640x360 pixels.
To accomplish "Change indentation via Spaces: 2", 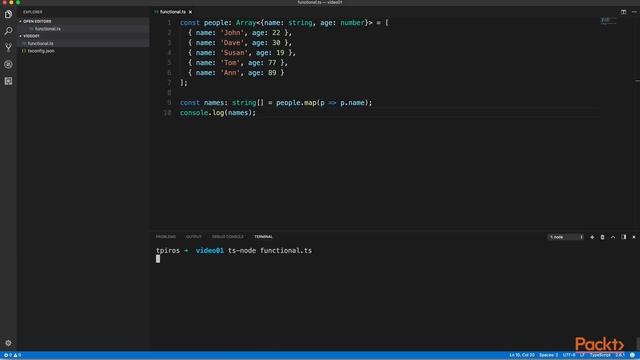I will (548, 355).
